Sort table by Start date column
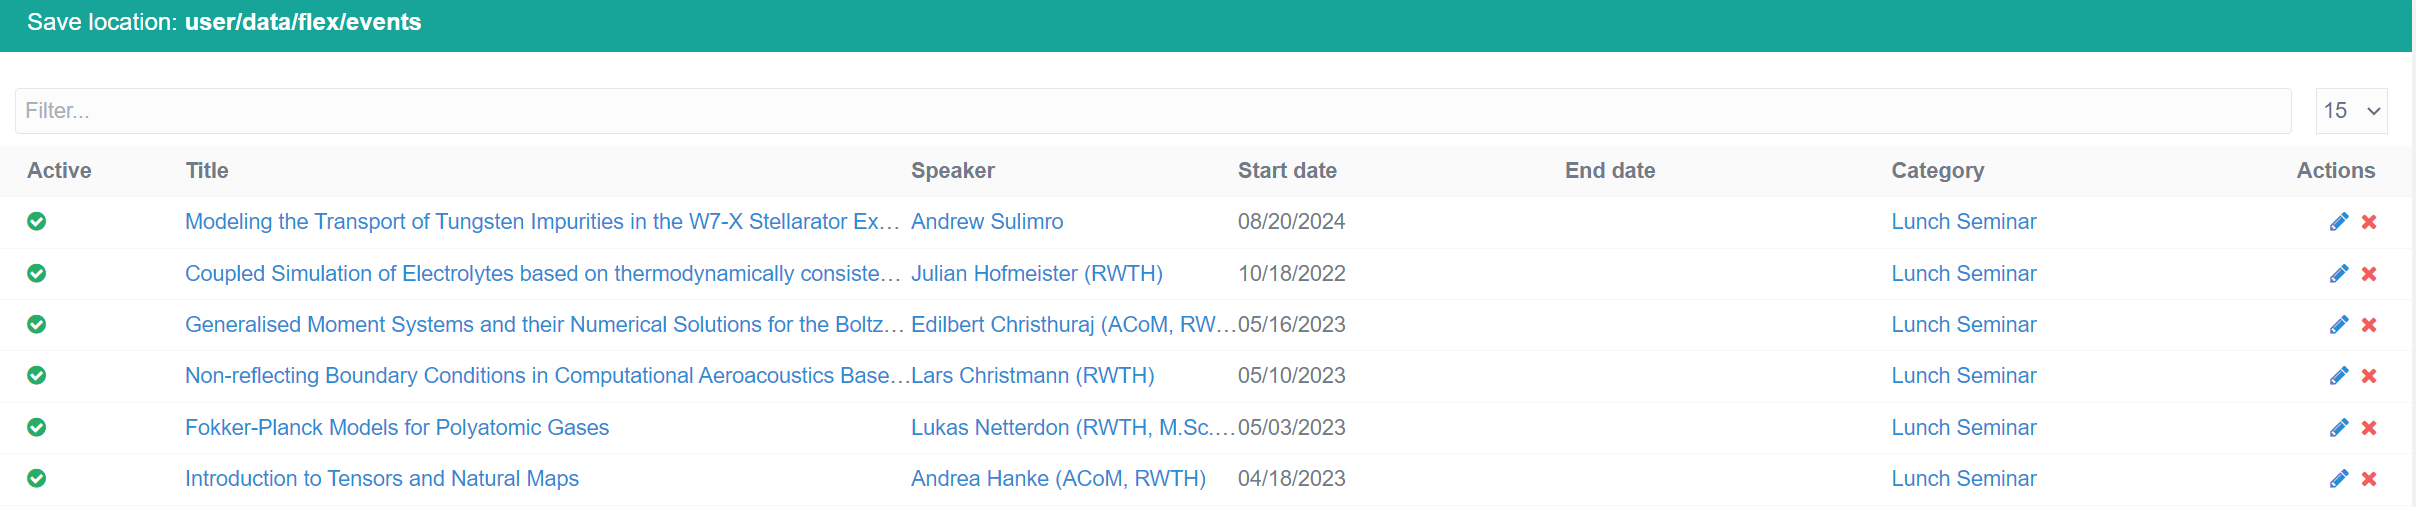 click(1287, 171)
